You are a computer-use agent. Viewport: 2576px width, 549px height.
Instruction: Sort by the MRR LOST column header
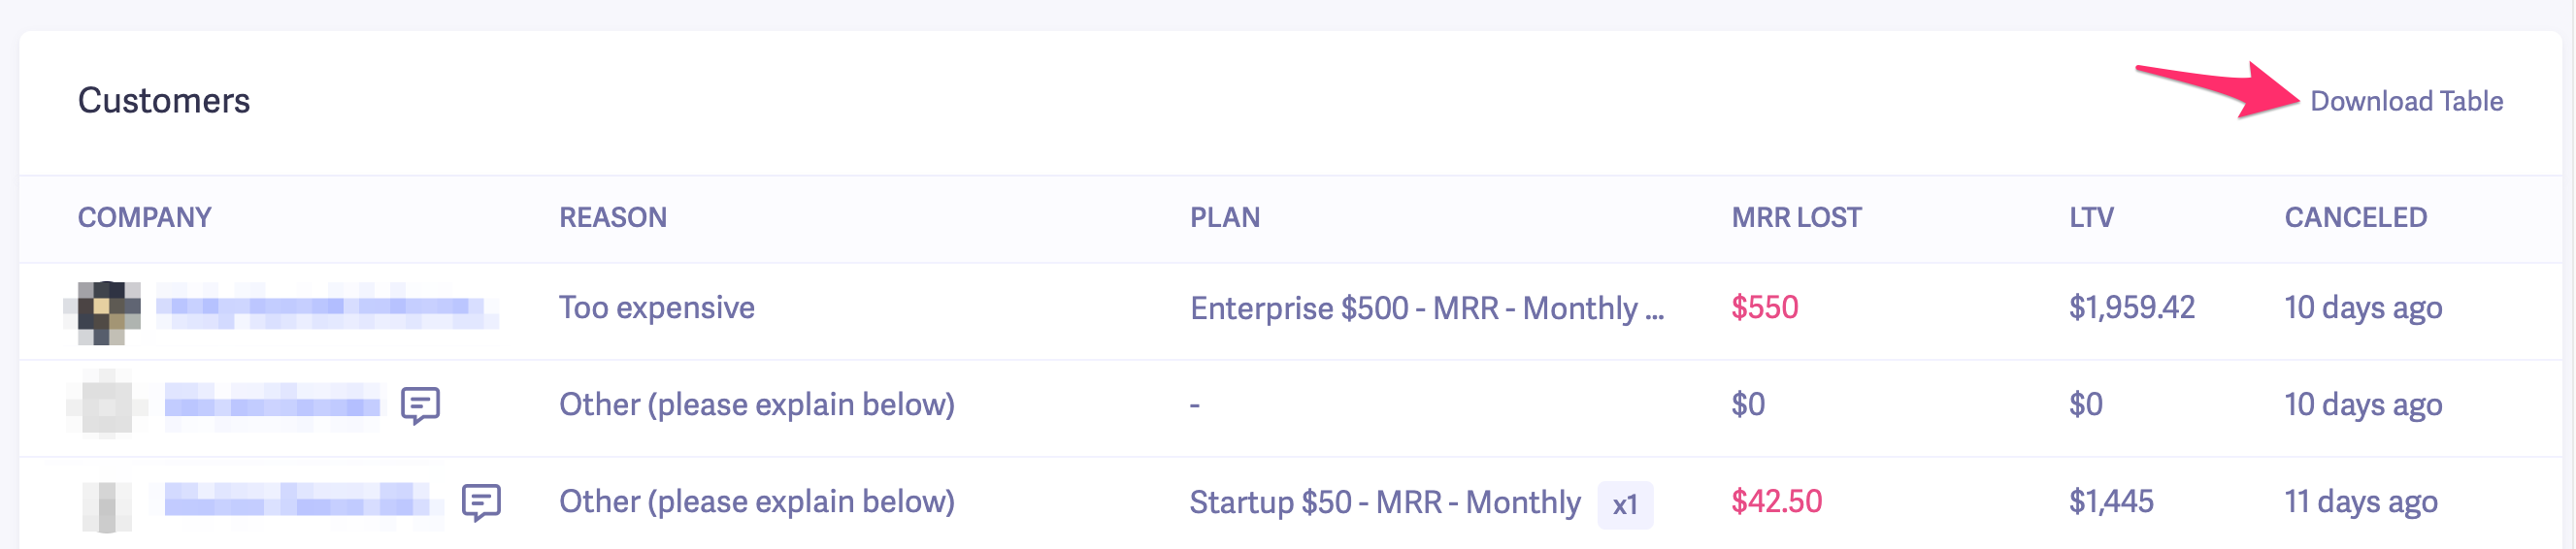[1796, 217]
